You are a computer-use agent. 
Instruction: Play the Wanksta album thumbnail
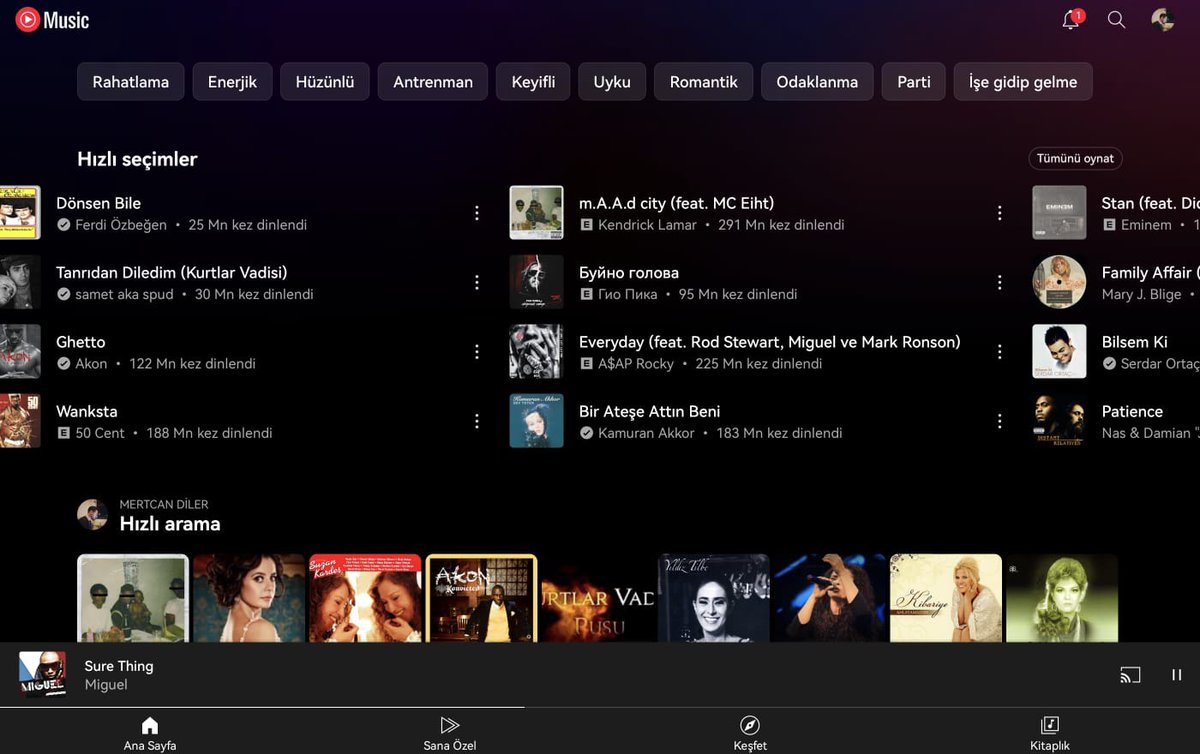[x=20, y=421]
